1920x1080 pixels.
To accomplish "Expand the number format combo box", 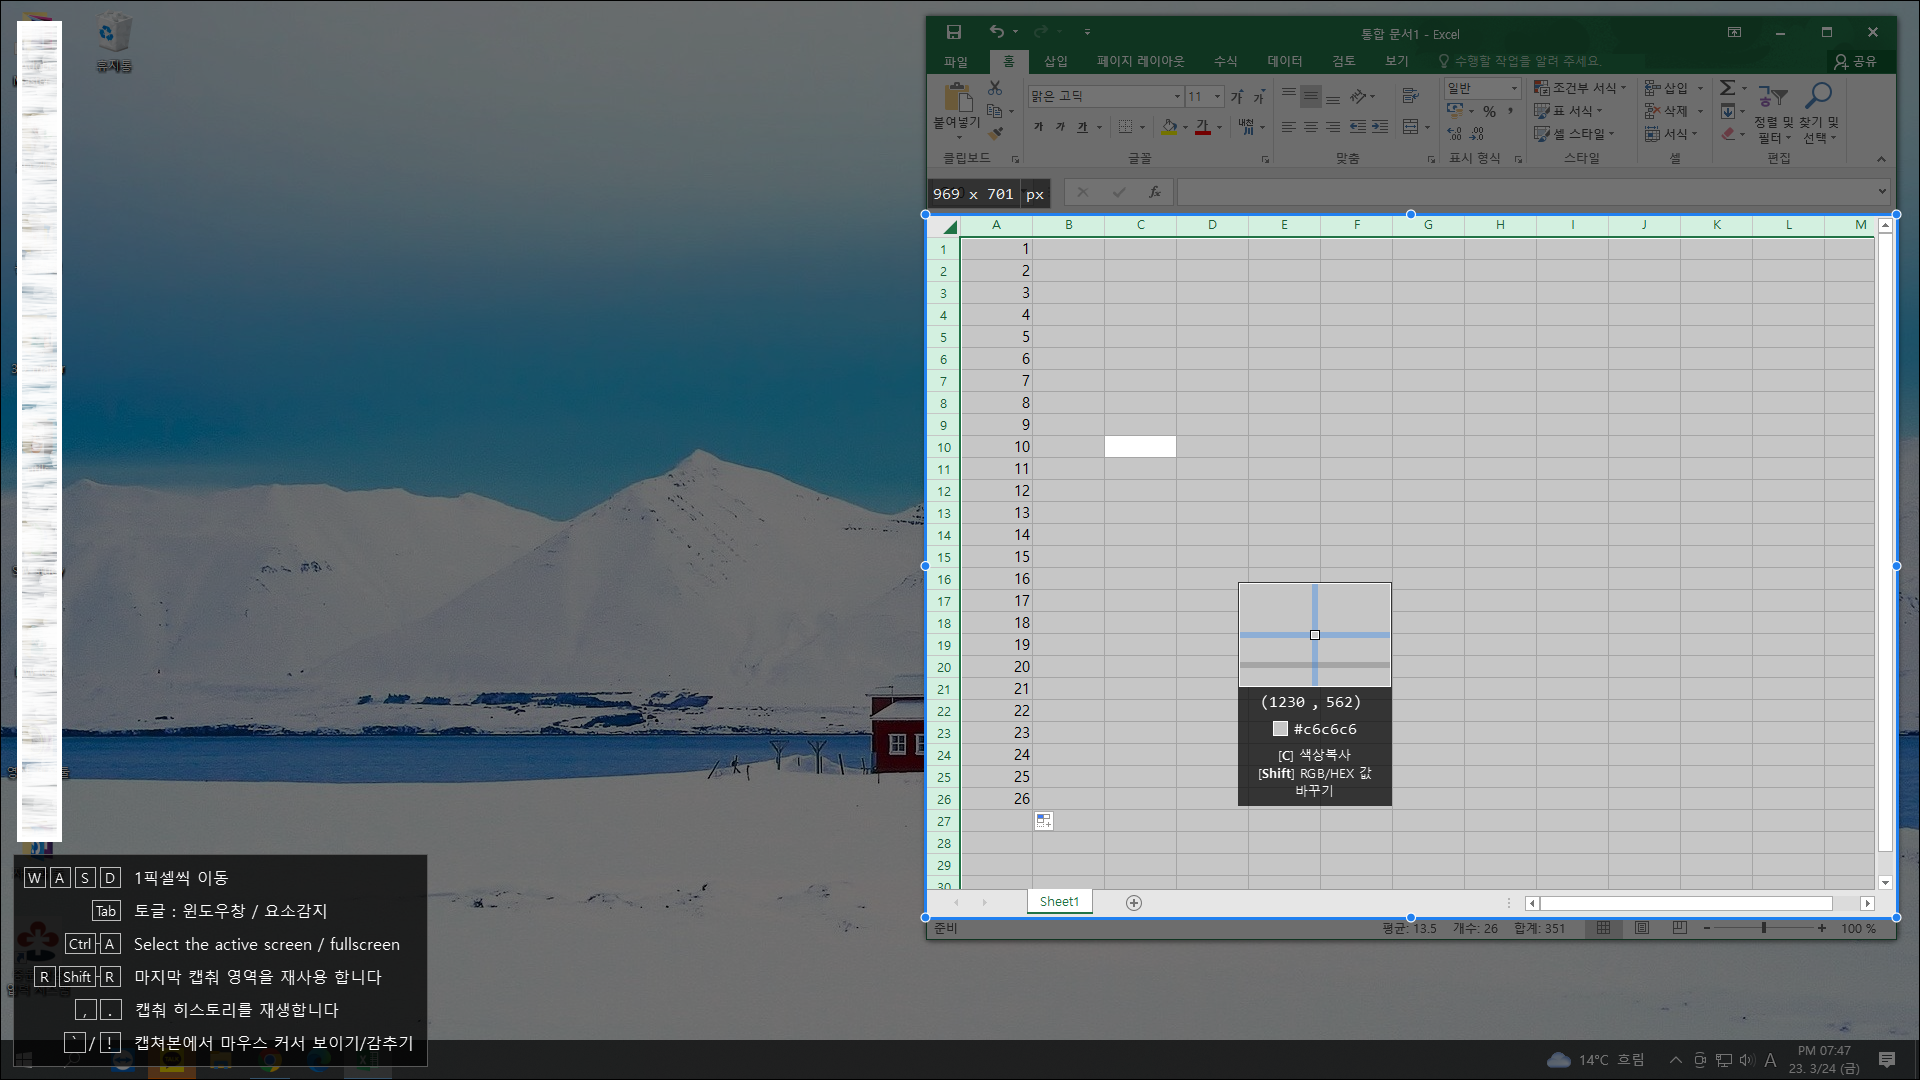I will point(1514,88).
